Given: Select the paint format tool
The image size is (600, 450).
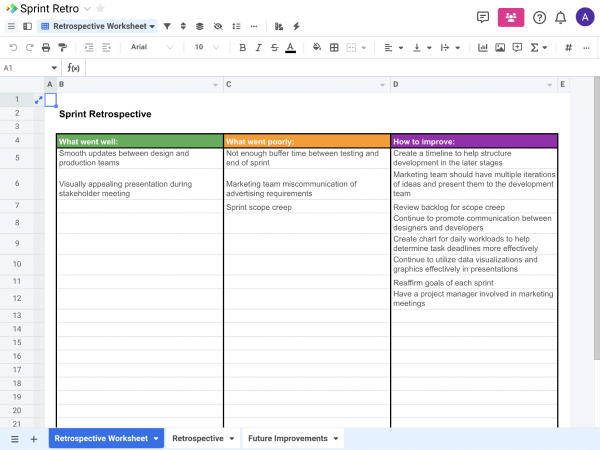Looking at the screenshot, I should [x=62, y=47].
